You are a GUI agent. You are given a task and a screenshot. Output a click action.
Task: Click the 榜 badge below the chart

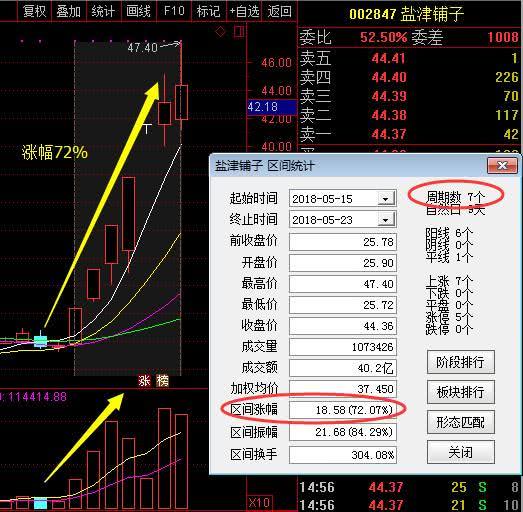[x=162, y=381]
